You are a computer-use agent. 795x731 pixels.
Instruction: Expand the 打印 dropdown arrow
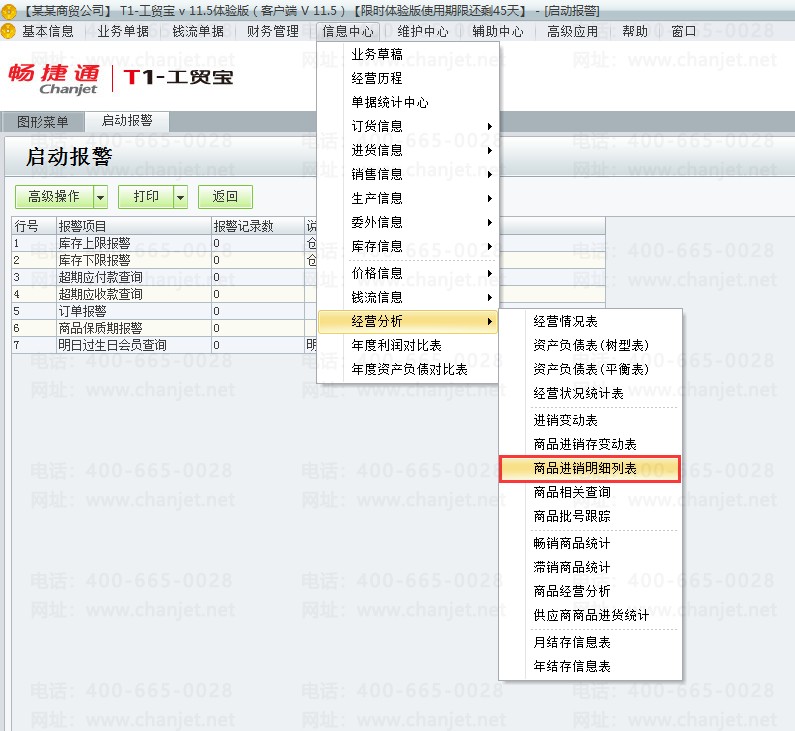(x=180, y=197)
